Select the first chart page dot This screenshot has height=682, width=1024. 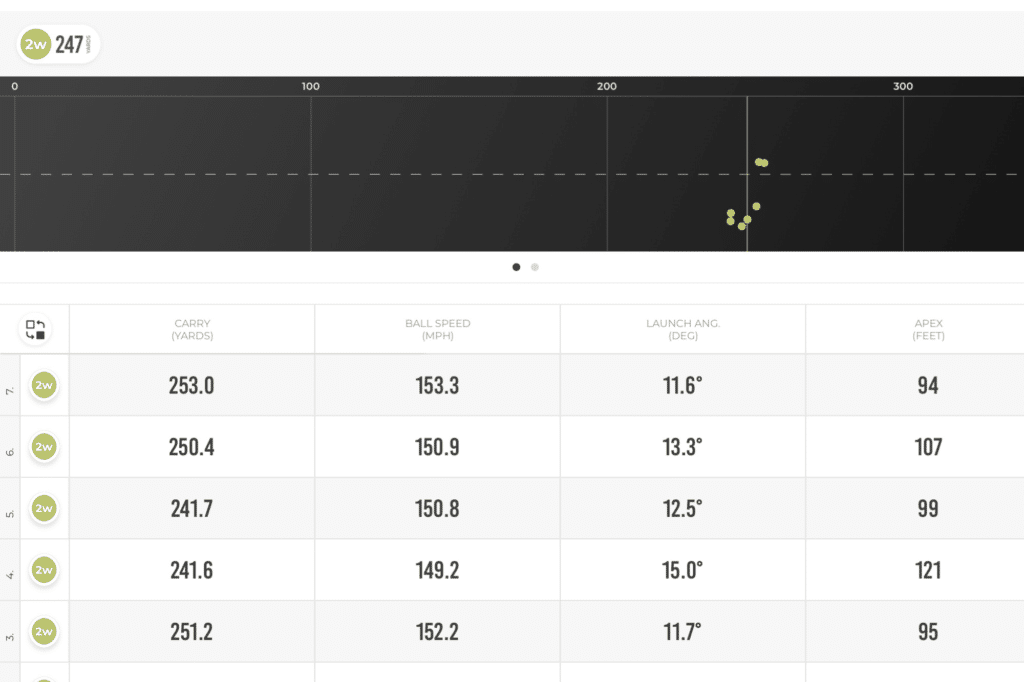516,267
